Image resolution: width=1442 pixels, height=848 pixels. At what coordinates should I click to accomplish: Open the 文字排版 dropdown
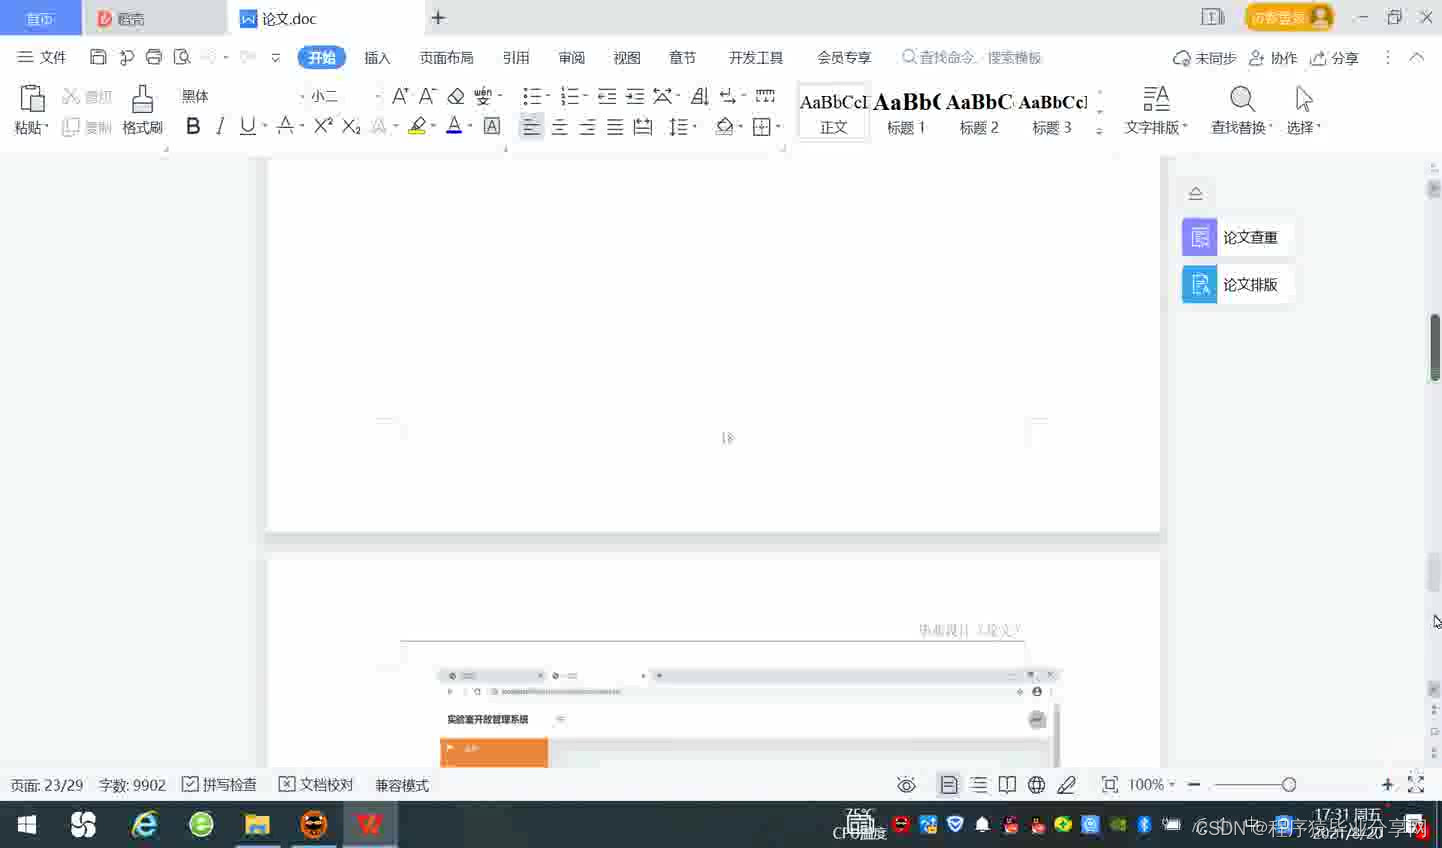click(x=1156, y=110)
